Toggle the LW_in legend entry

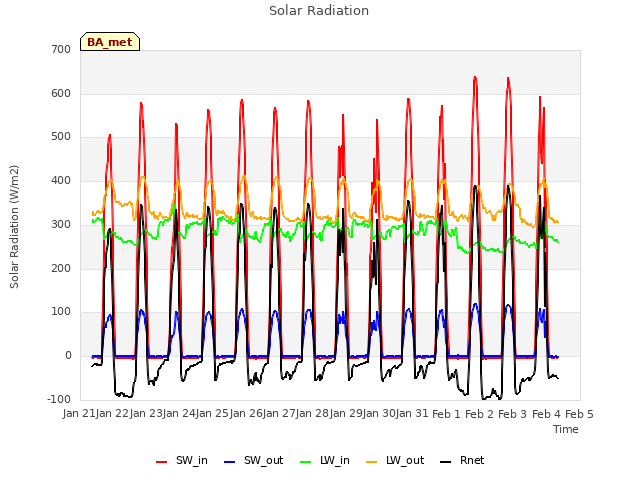[x=325, y=460]
